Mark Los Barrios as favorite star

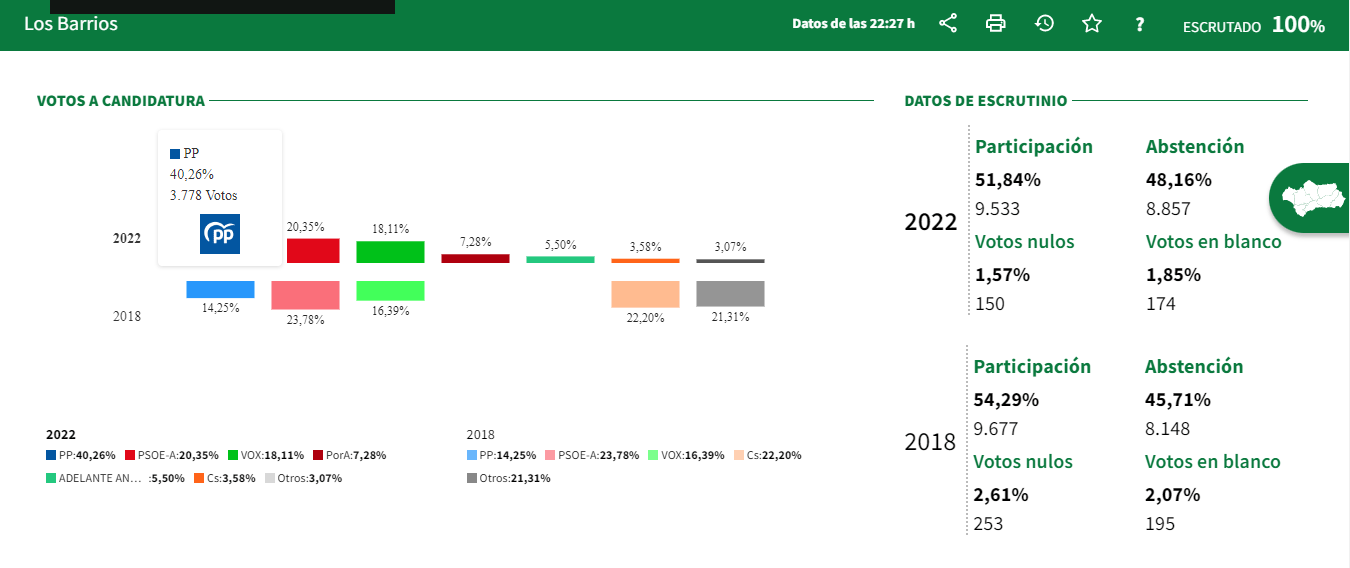[1092, 24]
